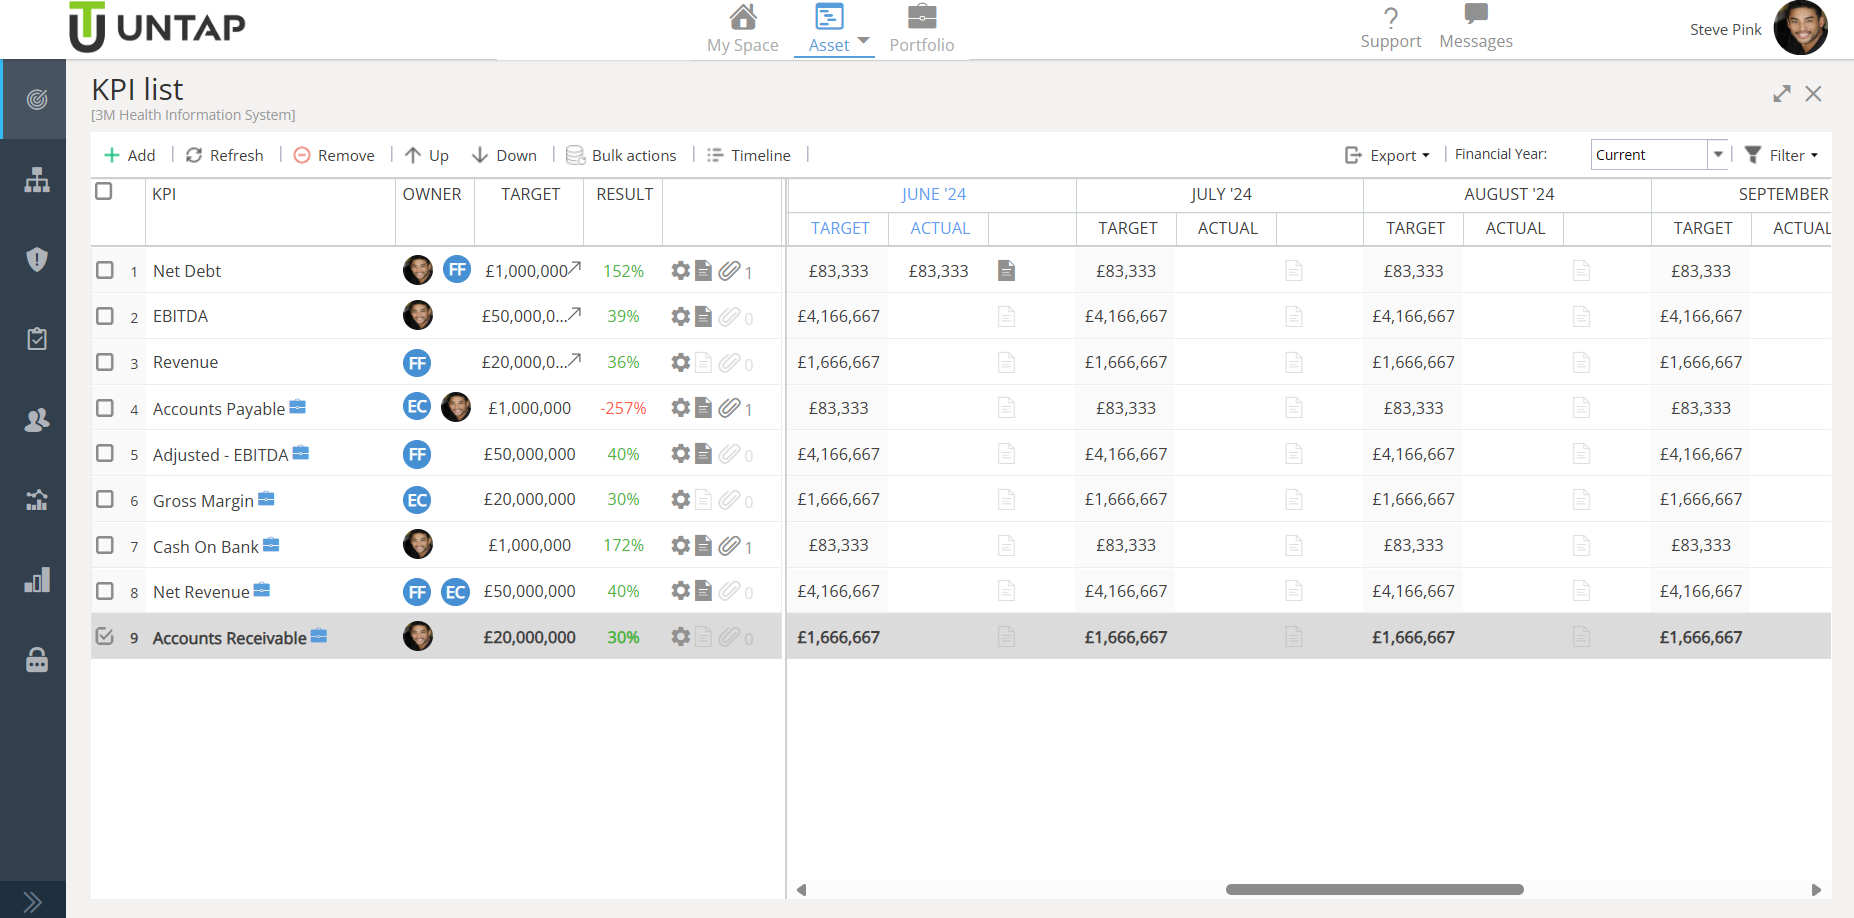Expand EBITDA target trend arrow
This screenshot has height=918, width=1854.
[575, 313]
